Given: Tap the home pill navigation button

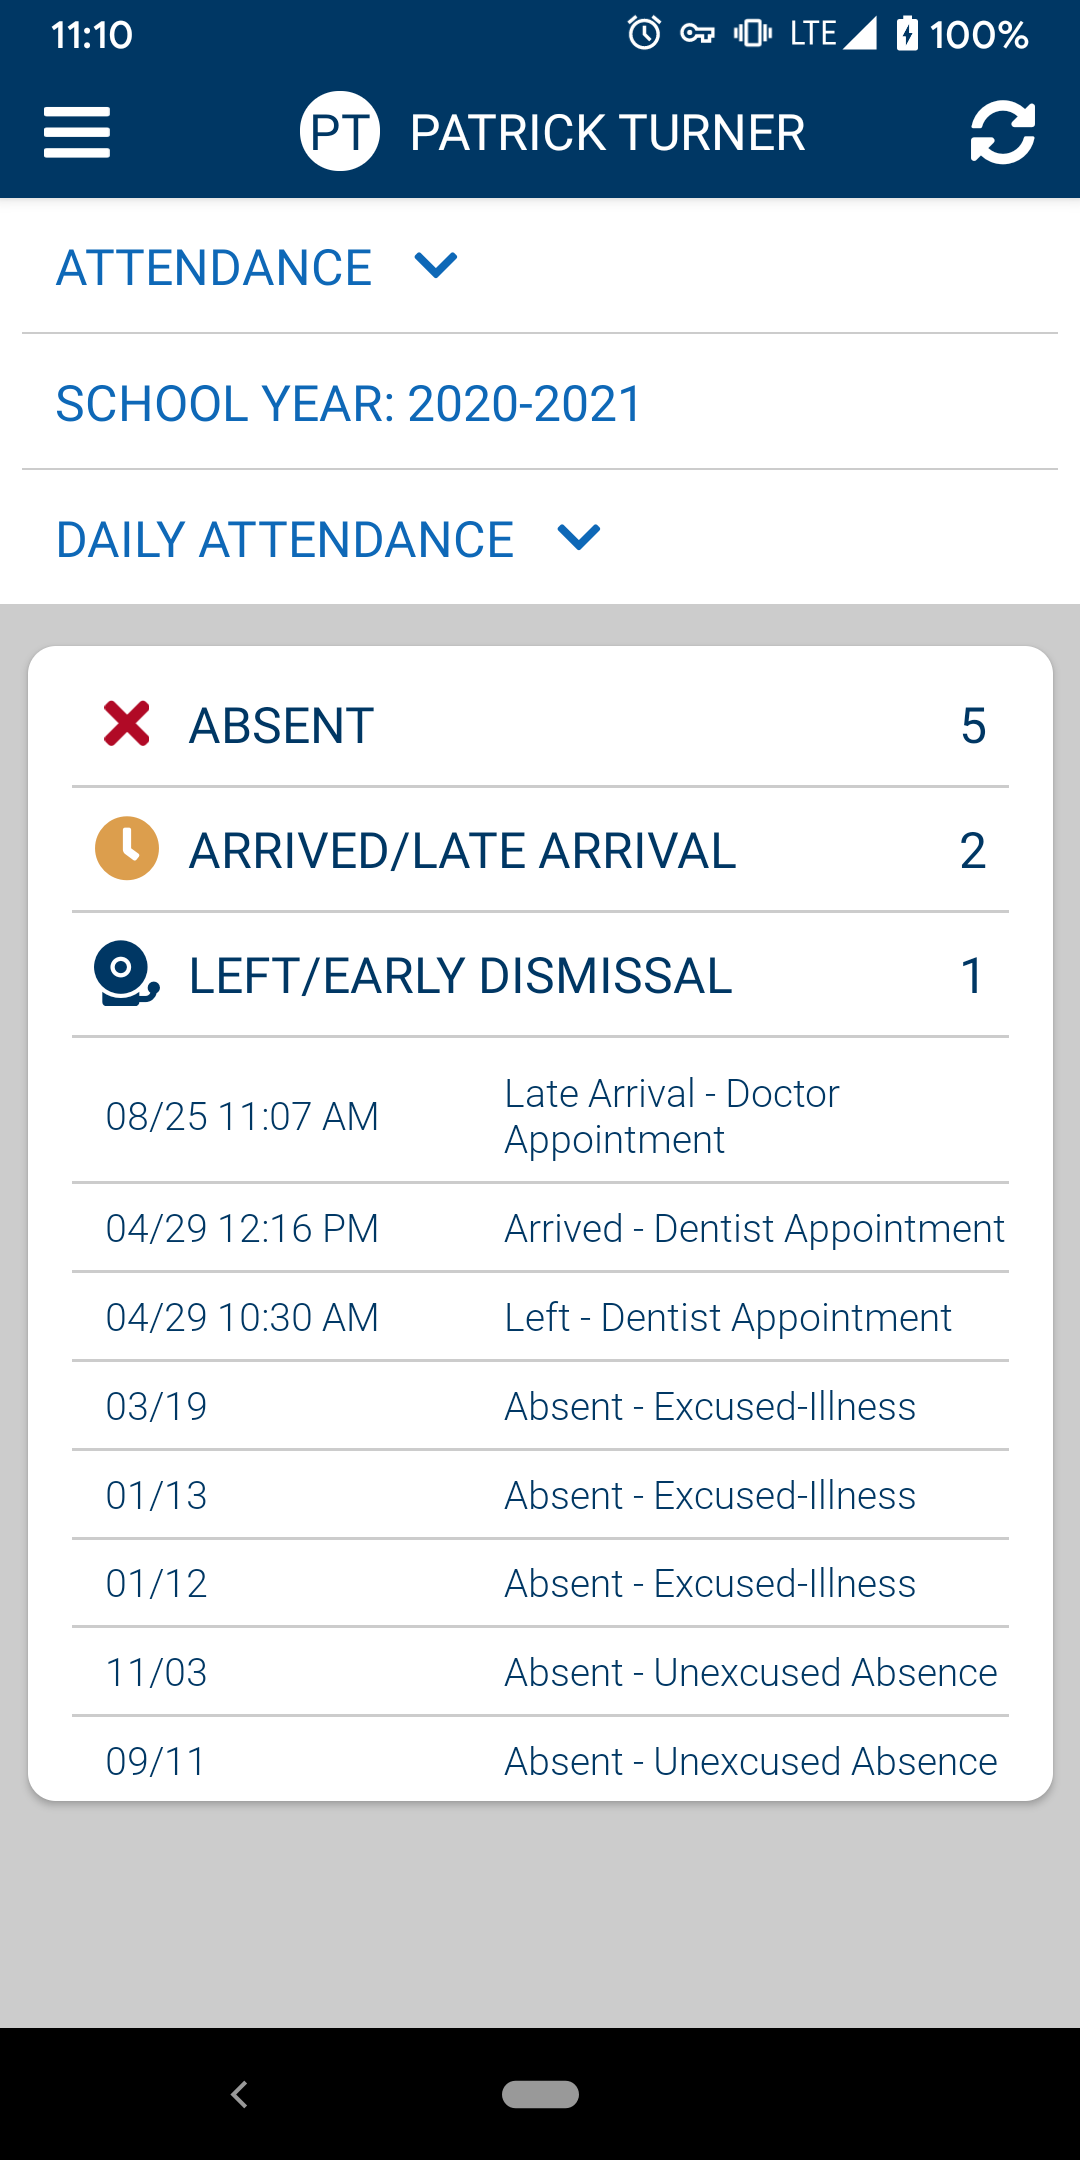Looking at the screenshot, I should point(540,2094).
